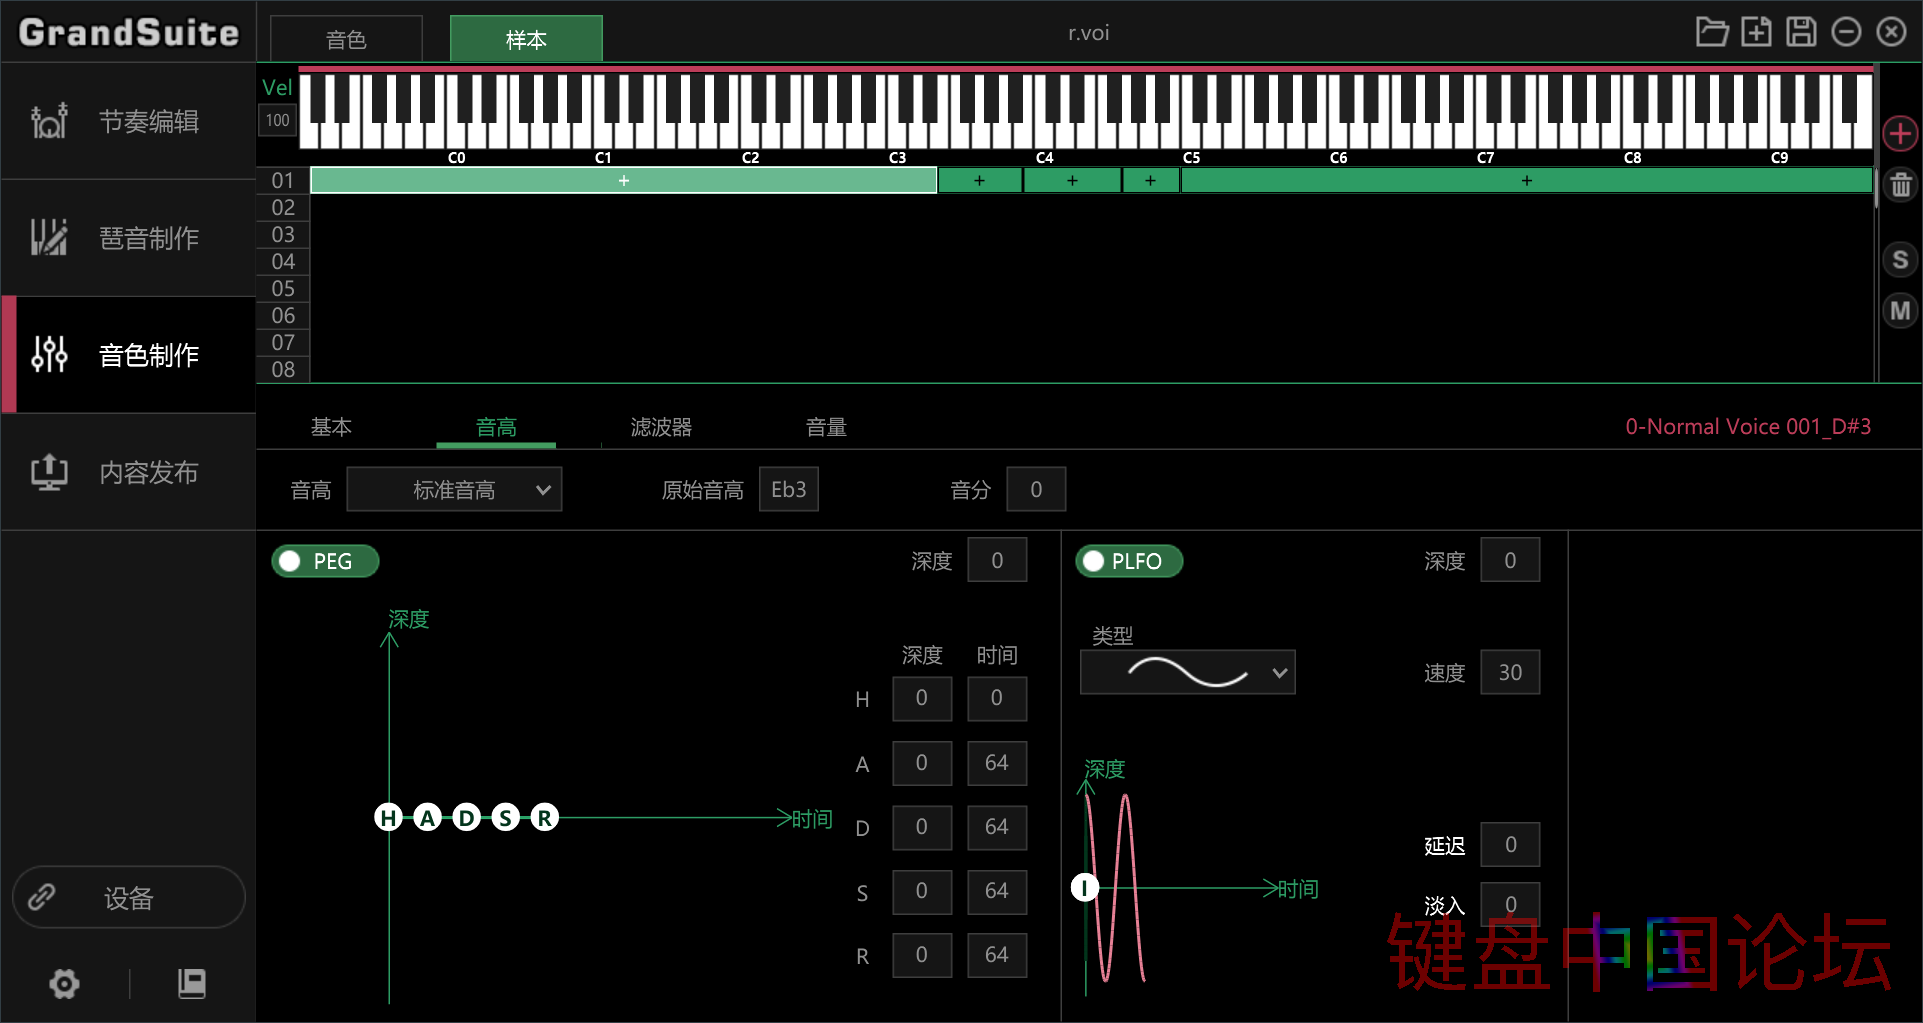Add a new sample layer with the red plus

(x=1900, y=133)
